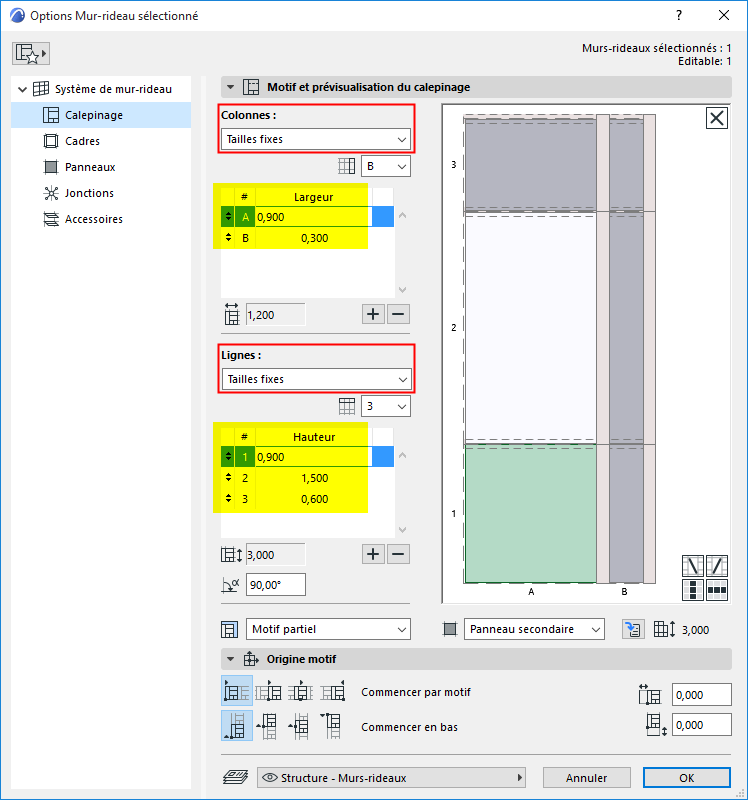Choose second horizontal pattern origin option
Image resolution: width=748 pixels, height=800 pixels.
(268, 691)
